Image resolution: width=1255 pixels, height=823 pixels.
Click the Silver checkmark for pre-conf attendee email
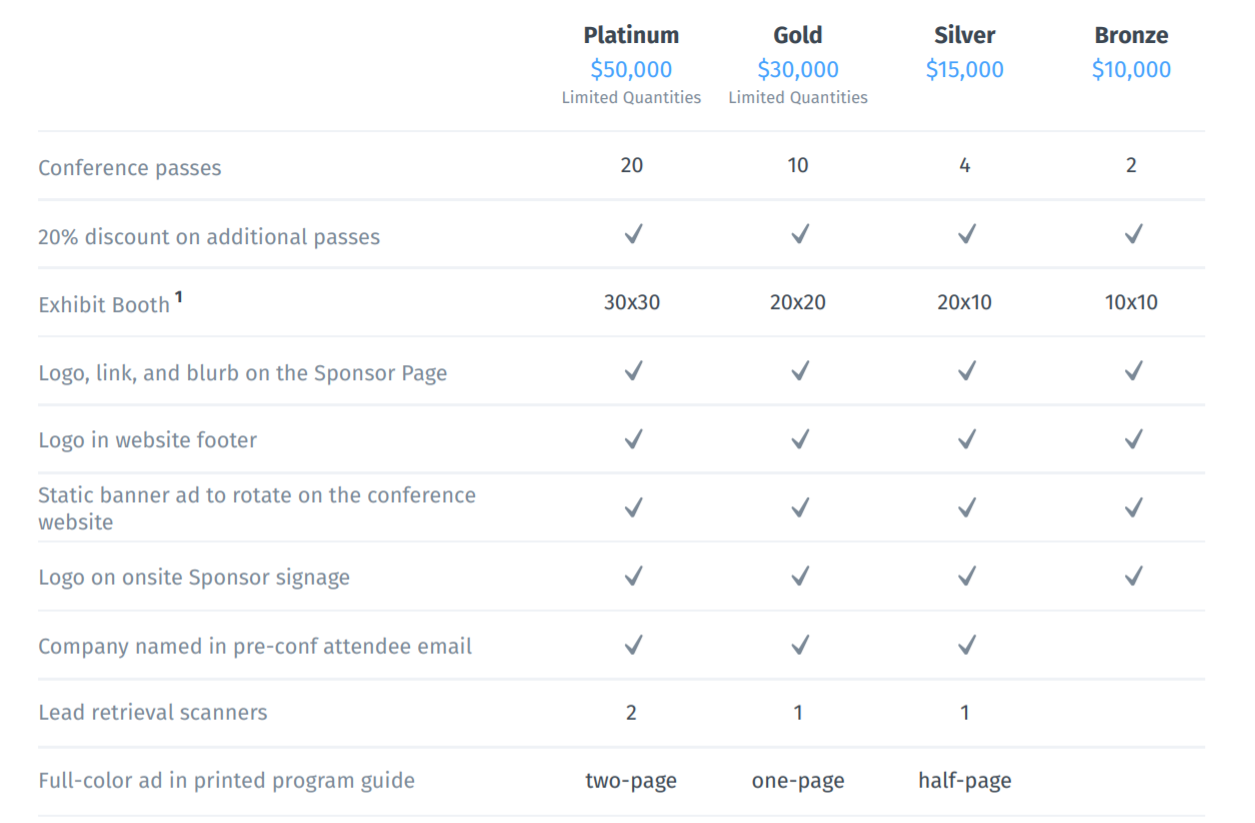966,645
